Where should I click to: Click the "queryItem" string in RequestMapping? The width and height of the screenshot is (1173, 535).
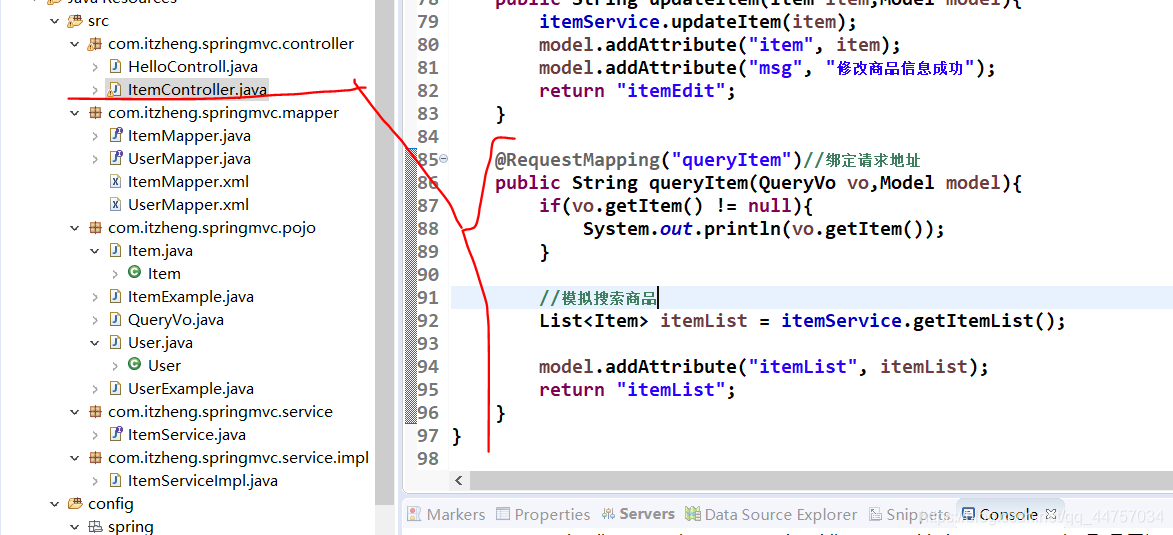pyautogui.click(x=731, y=159)
